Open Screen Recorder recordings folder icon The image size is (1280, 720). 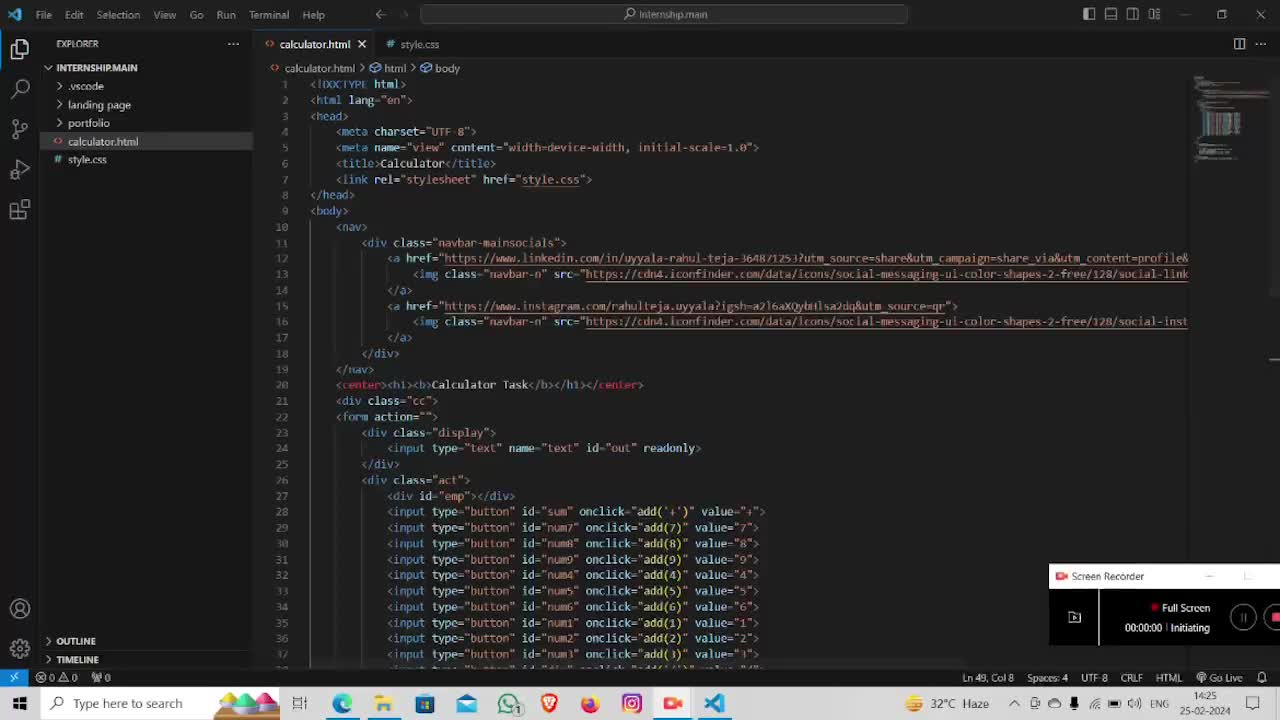click(x=1074, y=618)
